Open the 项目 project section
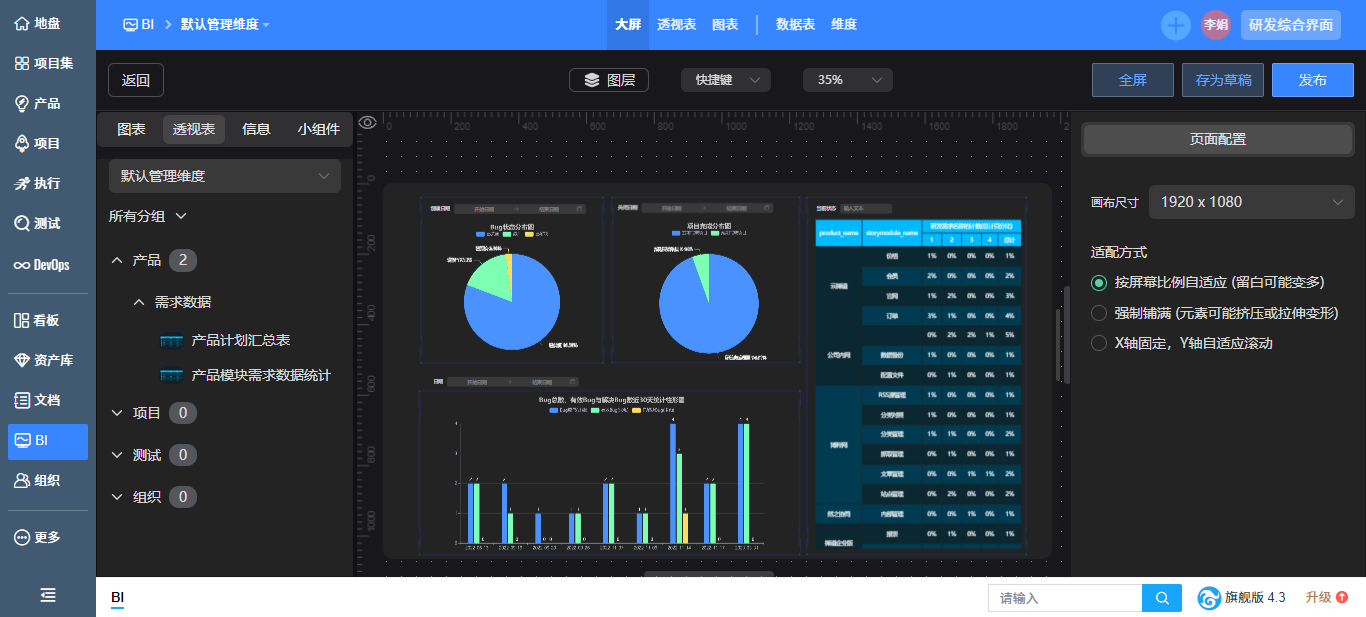 tap(38, 143)
